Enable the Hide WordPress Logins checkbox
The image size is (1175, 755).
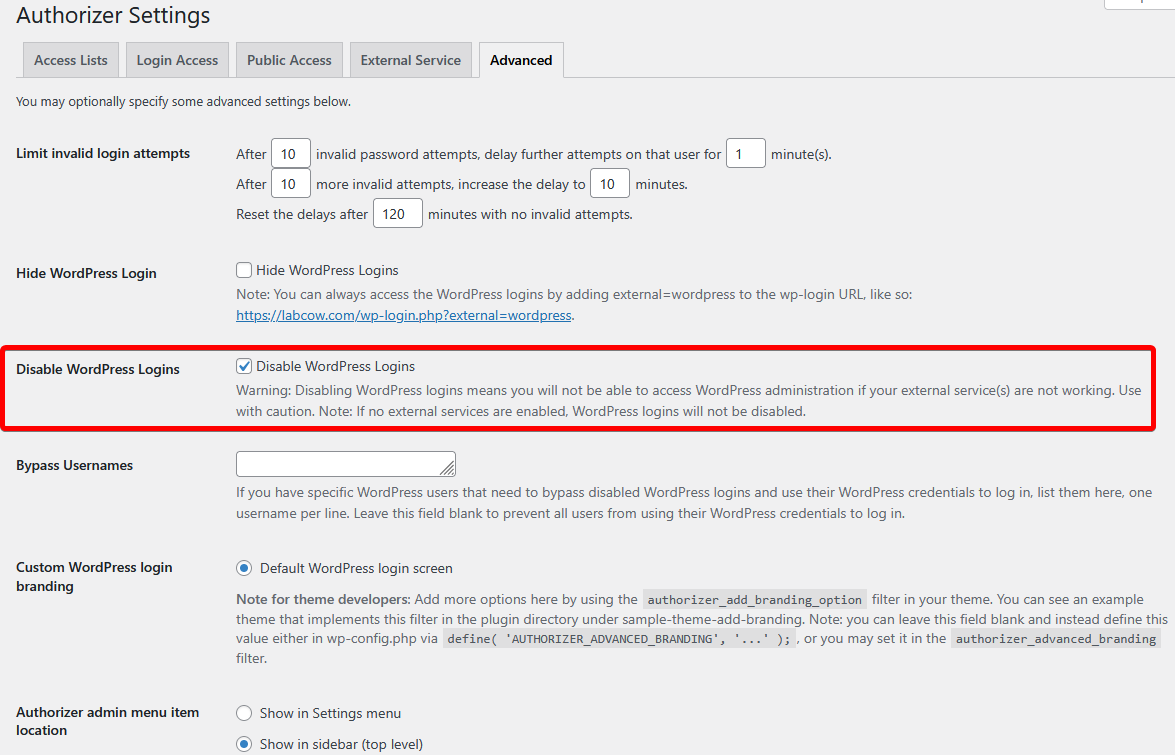(244, 270)
